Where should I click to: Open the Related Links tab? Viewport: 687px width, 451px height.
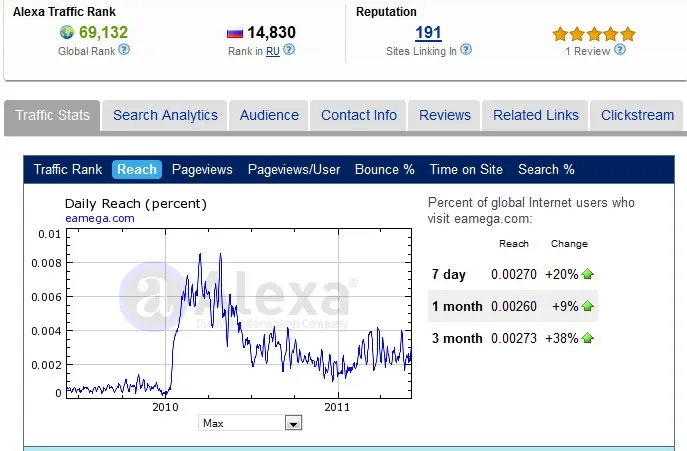pyautogui.click(x=536, y=115)
